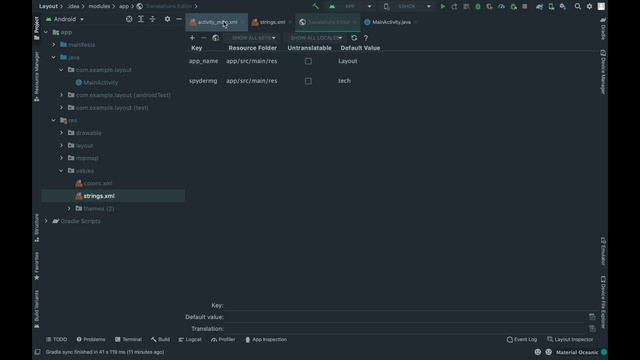
Task: Open the SDK Manager icon
Action: (563, 6)
